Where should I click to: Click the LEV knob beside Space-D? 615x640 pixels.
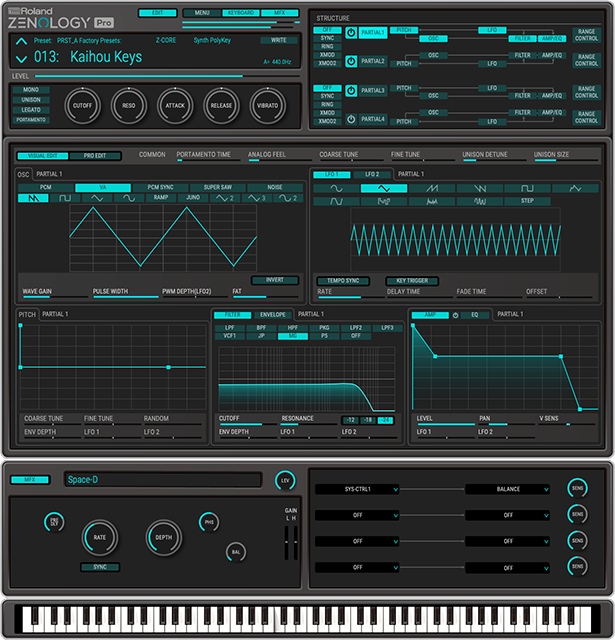(x=285, y=481)
